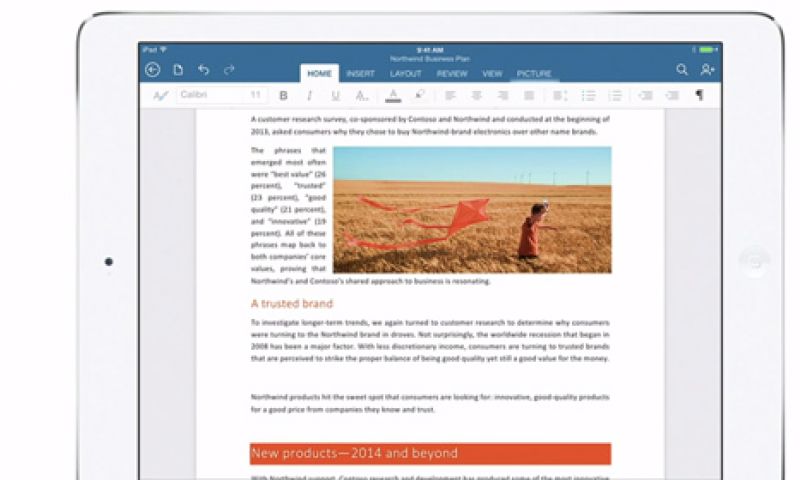This screenshot has width=800, height=480.
Task: Select the kite field picture
Action: click(x=472, y=210)
